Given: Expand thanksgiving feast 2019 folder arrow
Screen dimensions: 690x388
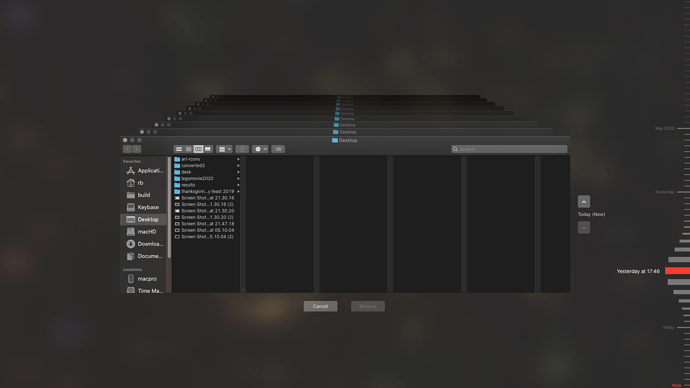Looking at the screenshot, I should pos(239,191).
